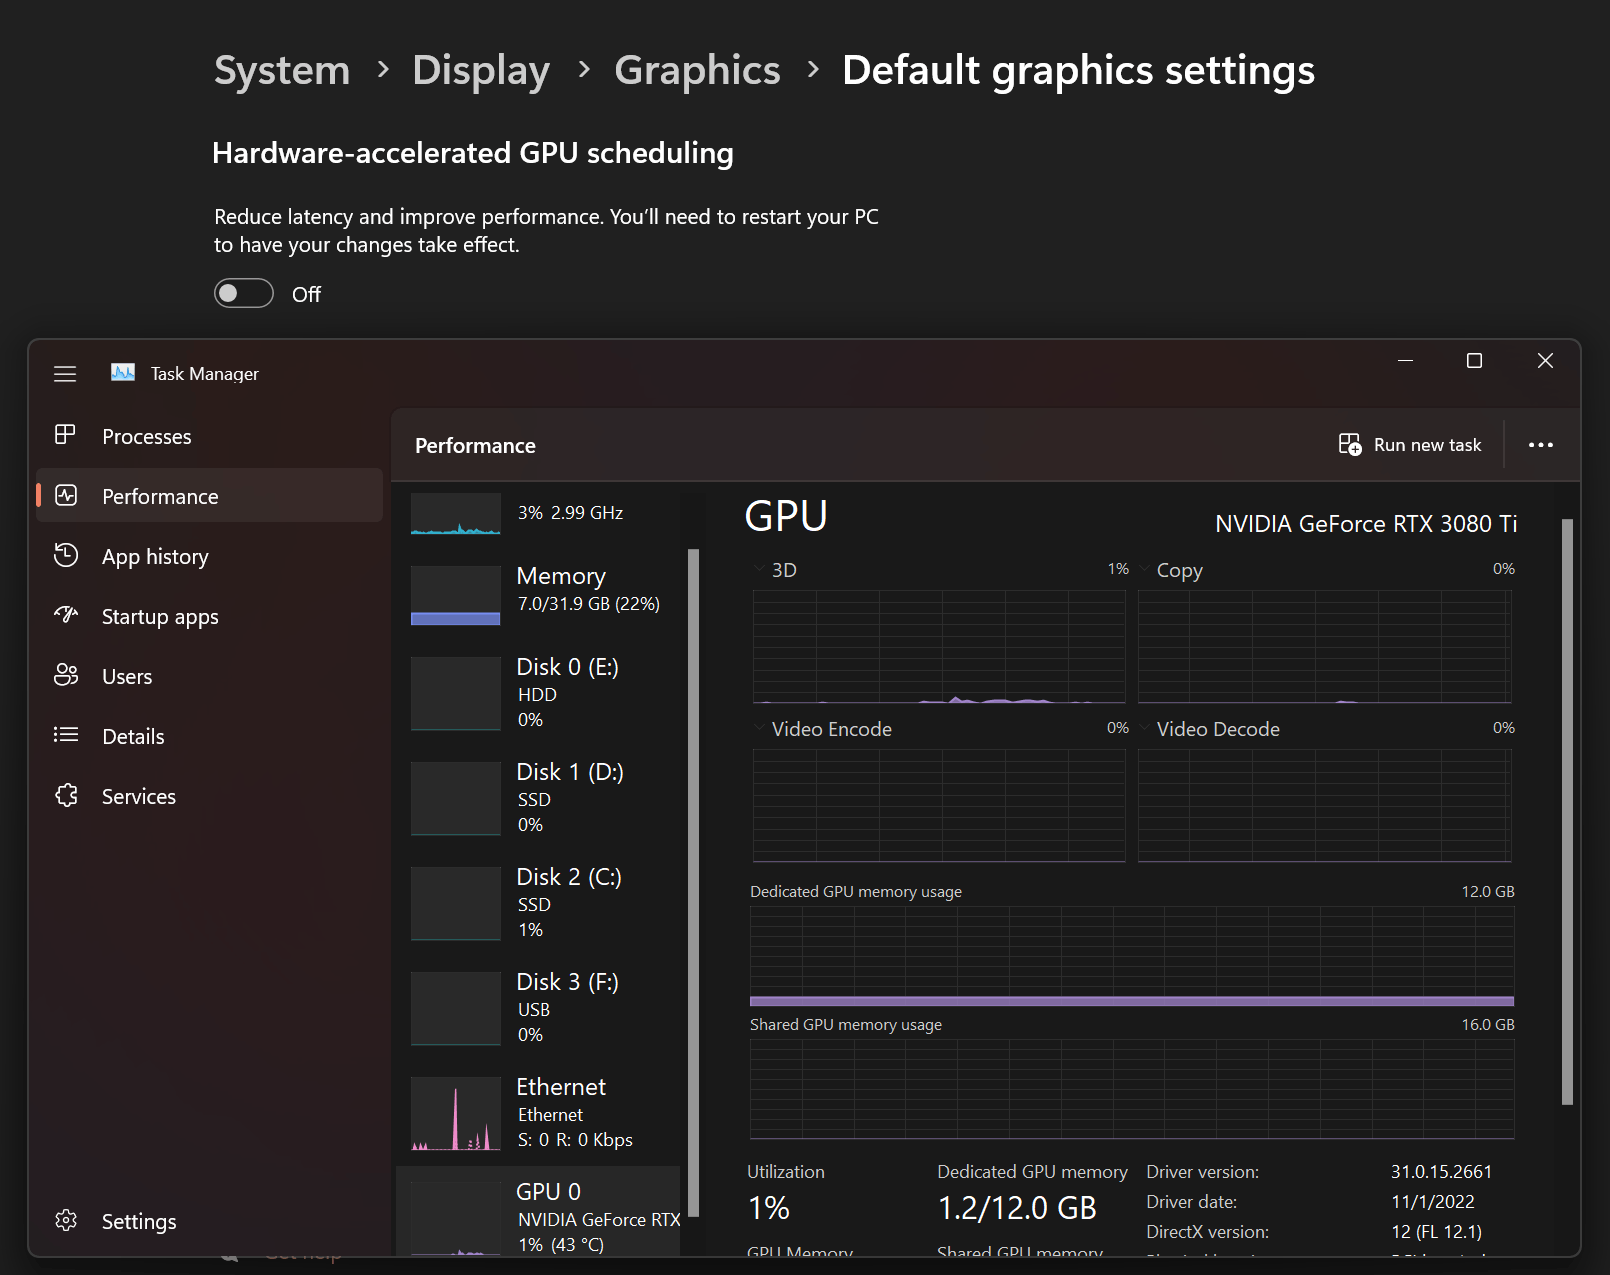Open the 3D engine graph dropdown
The image size is (1610, 1275).
click(760, 570)
